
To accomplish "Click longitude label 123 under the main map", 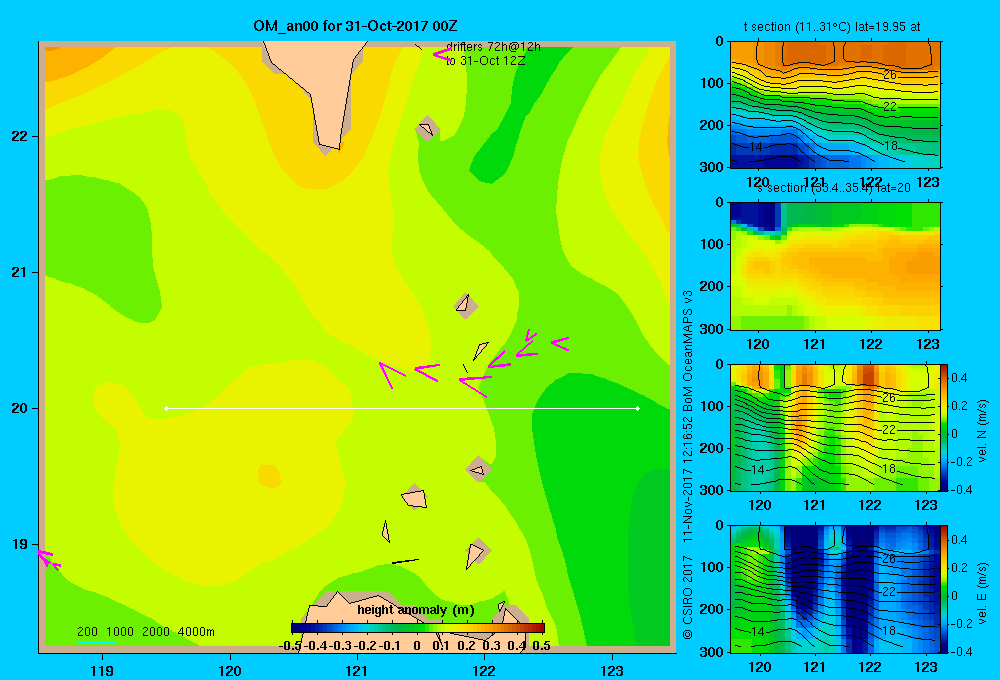I will coord(612,670).
